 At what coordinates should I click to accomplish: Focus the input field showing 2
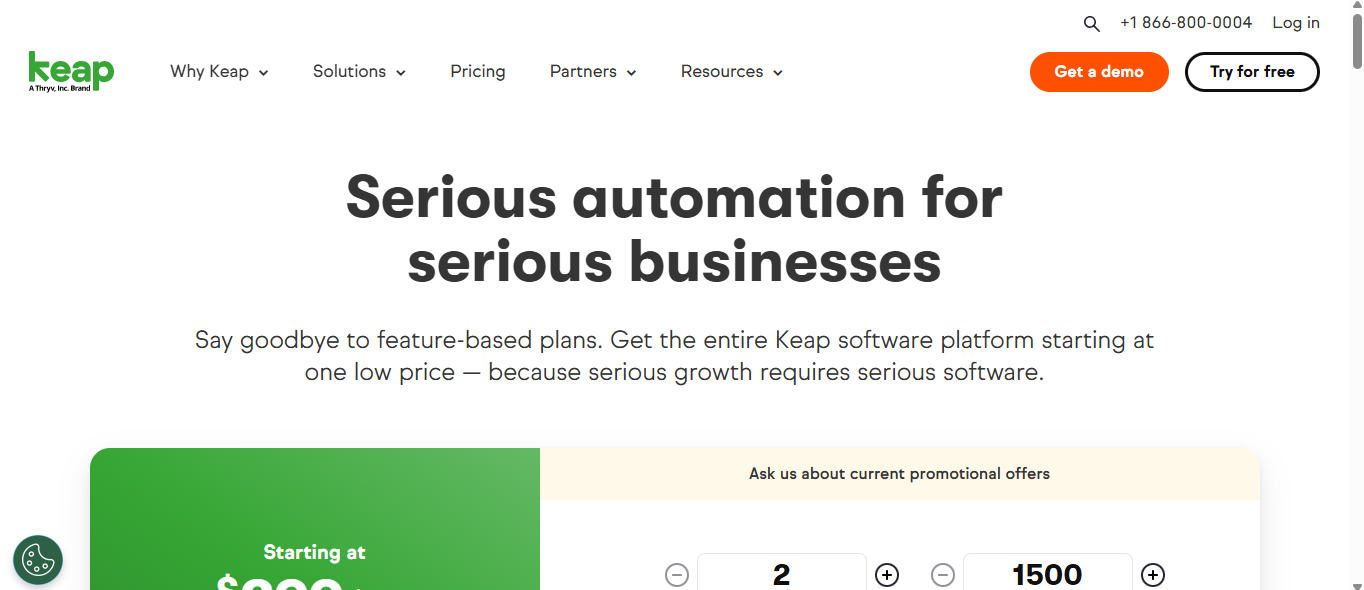point(781,574)
